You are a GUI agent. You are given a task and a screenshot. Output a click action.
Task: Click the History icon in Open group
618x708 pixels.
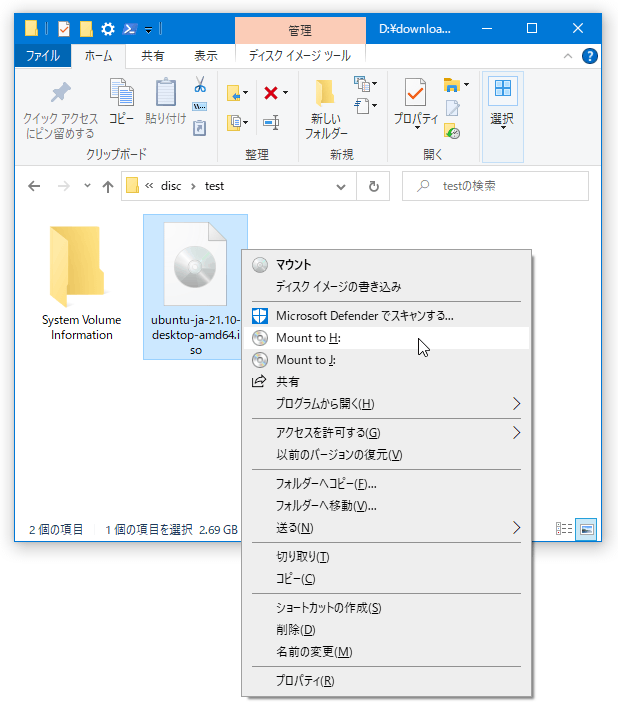coord(452,131)
